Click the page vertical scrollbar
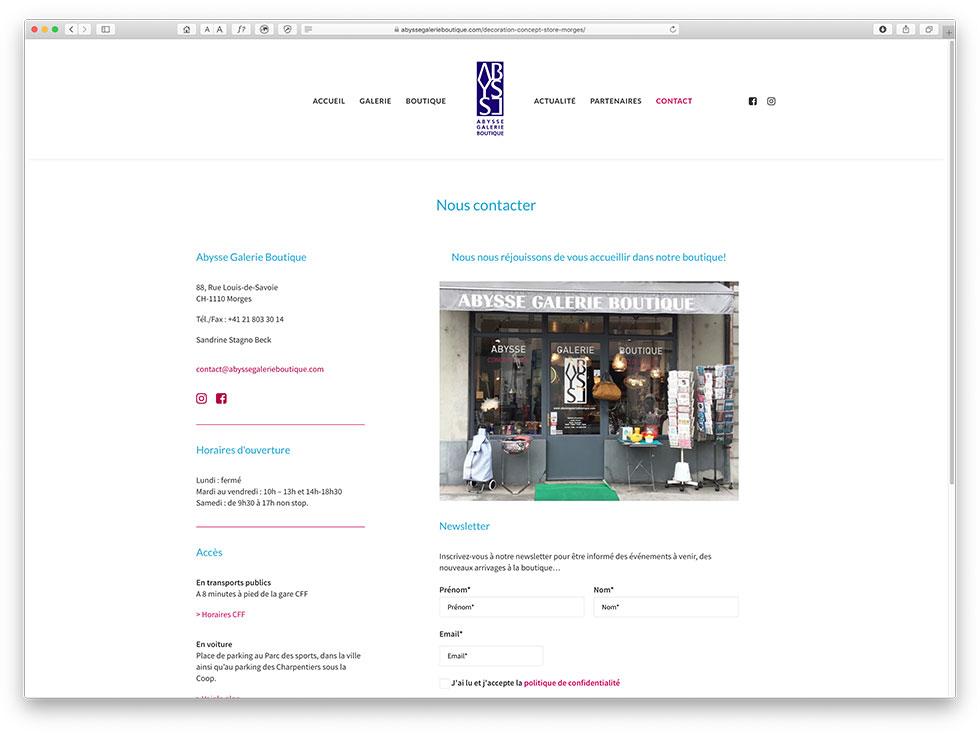 [951, 262]
